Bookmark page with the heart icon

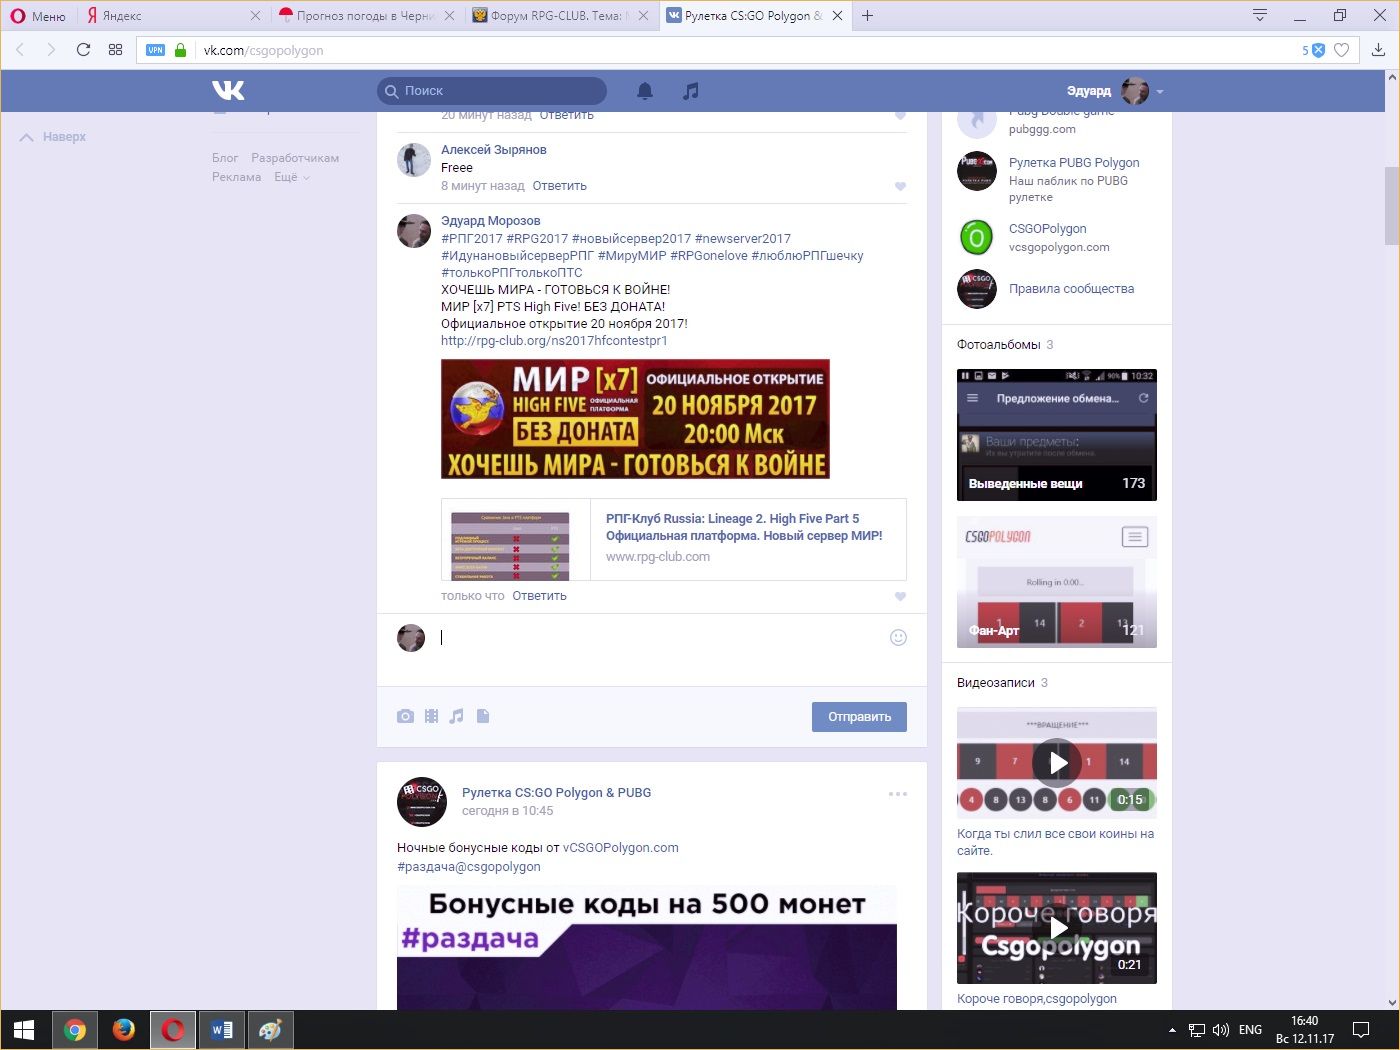[x=1342, y=50]
